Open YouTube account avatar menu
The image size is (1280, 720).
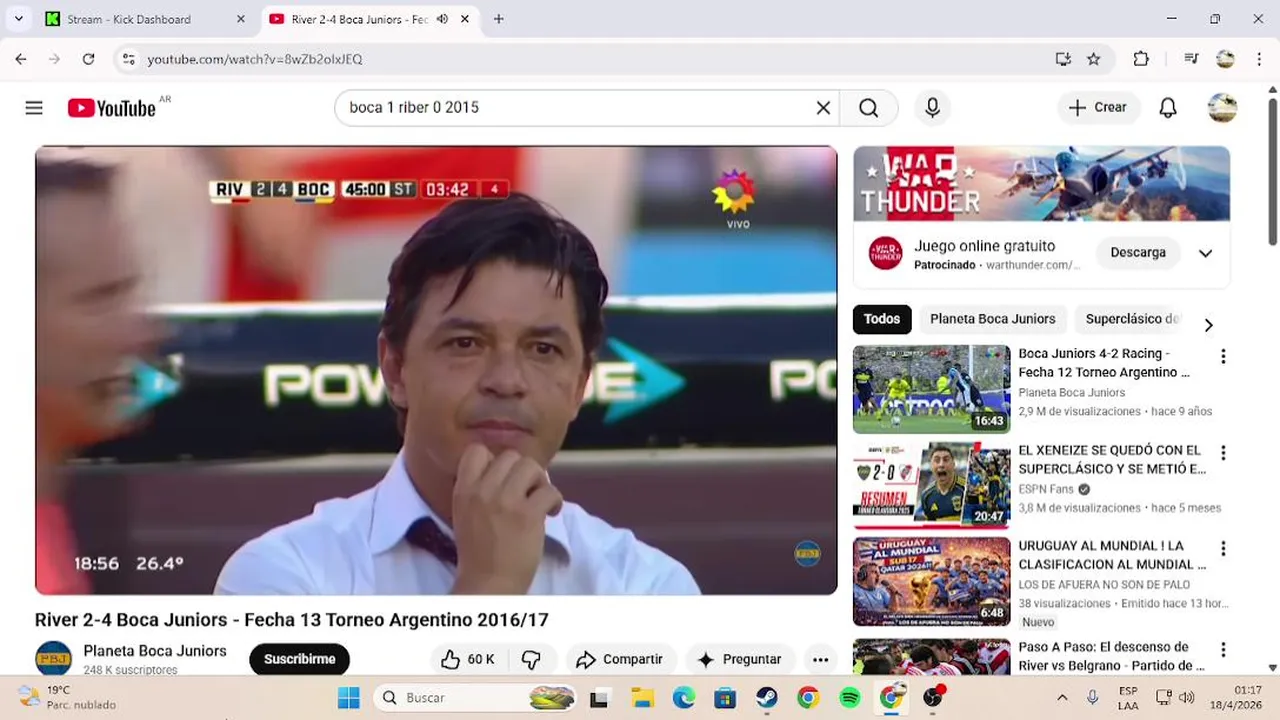click(x=1222, y=107)
